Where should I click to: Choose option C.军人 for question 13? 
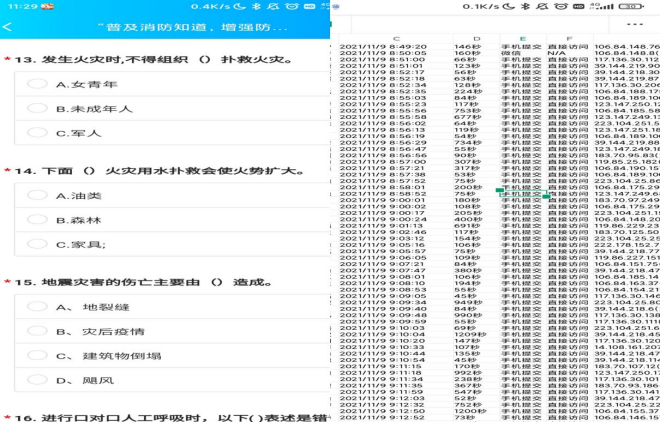[x=38, y=133]
